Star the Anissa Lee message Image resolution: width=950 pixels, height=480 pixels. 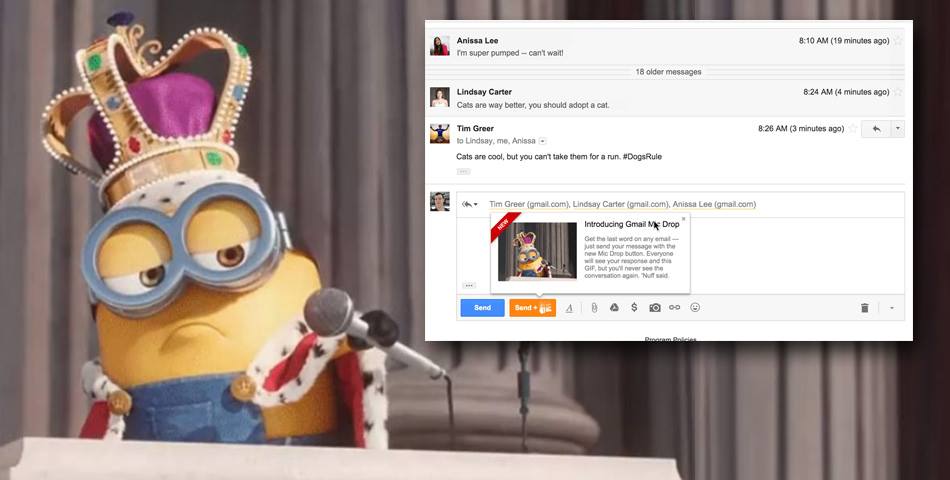click(x=898, y=41)
